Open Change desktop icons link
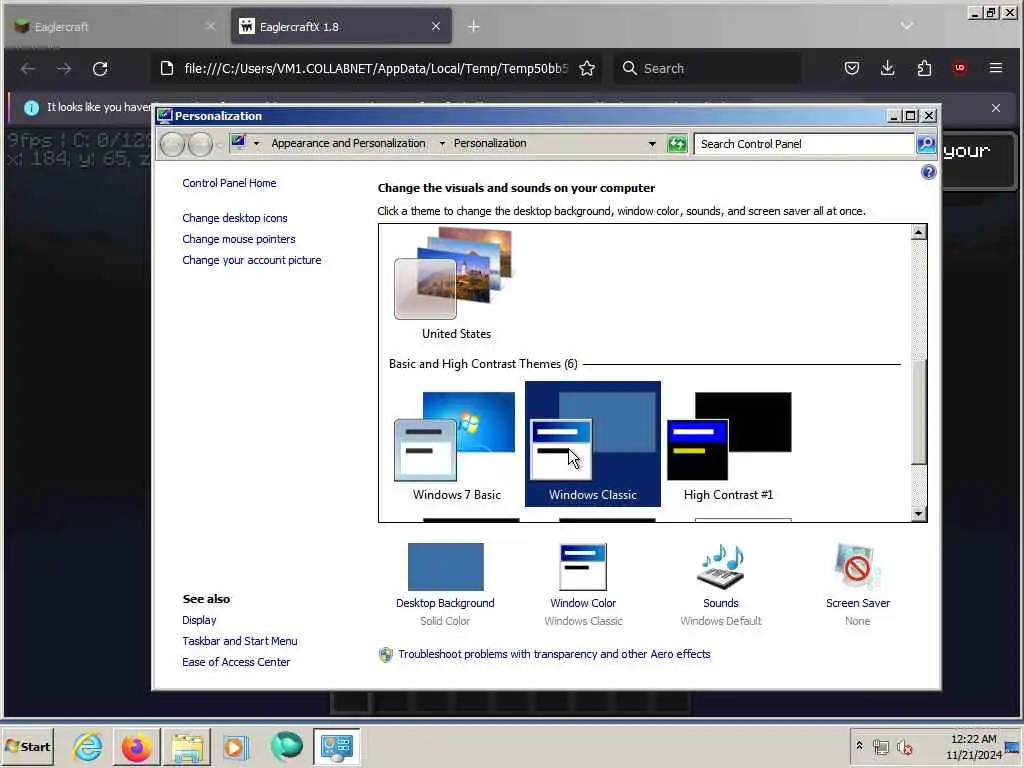 tap(234, 218)
